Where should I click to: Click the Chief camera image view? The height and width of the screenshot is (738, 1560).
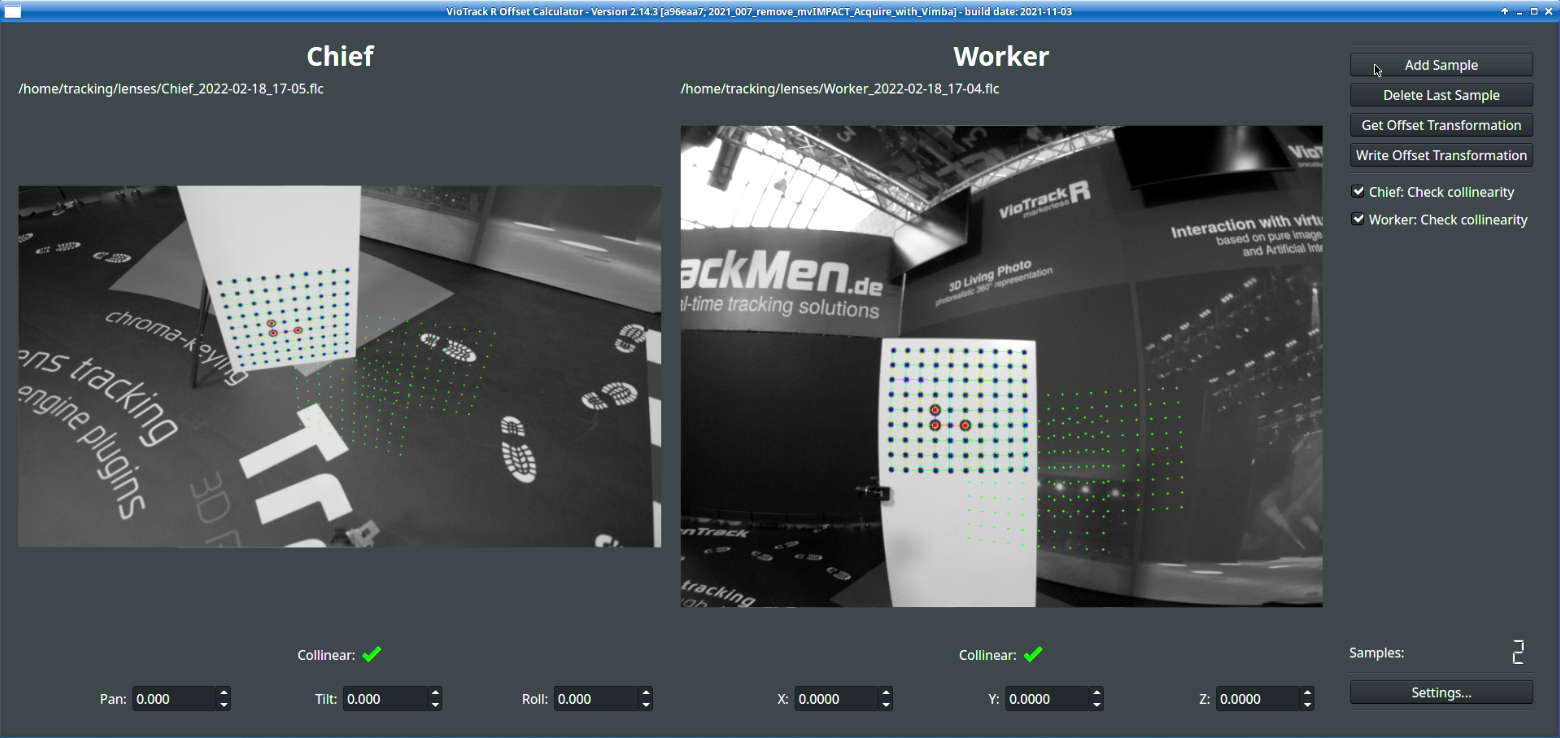click(x=340, y=366)
